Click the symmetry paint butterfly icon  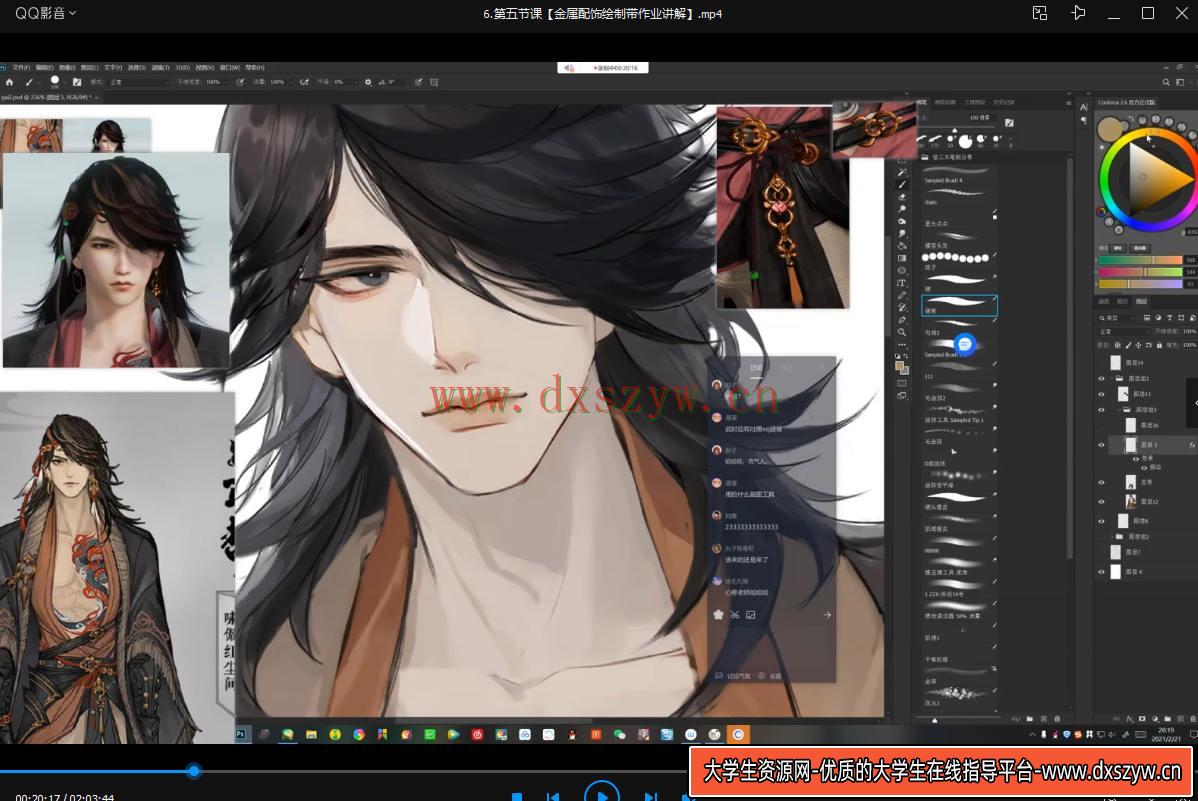point(434,82)
